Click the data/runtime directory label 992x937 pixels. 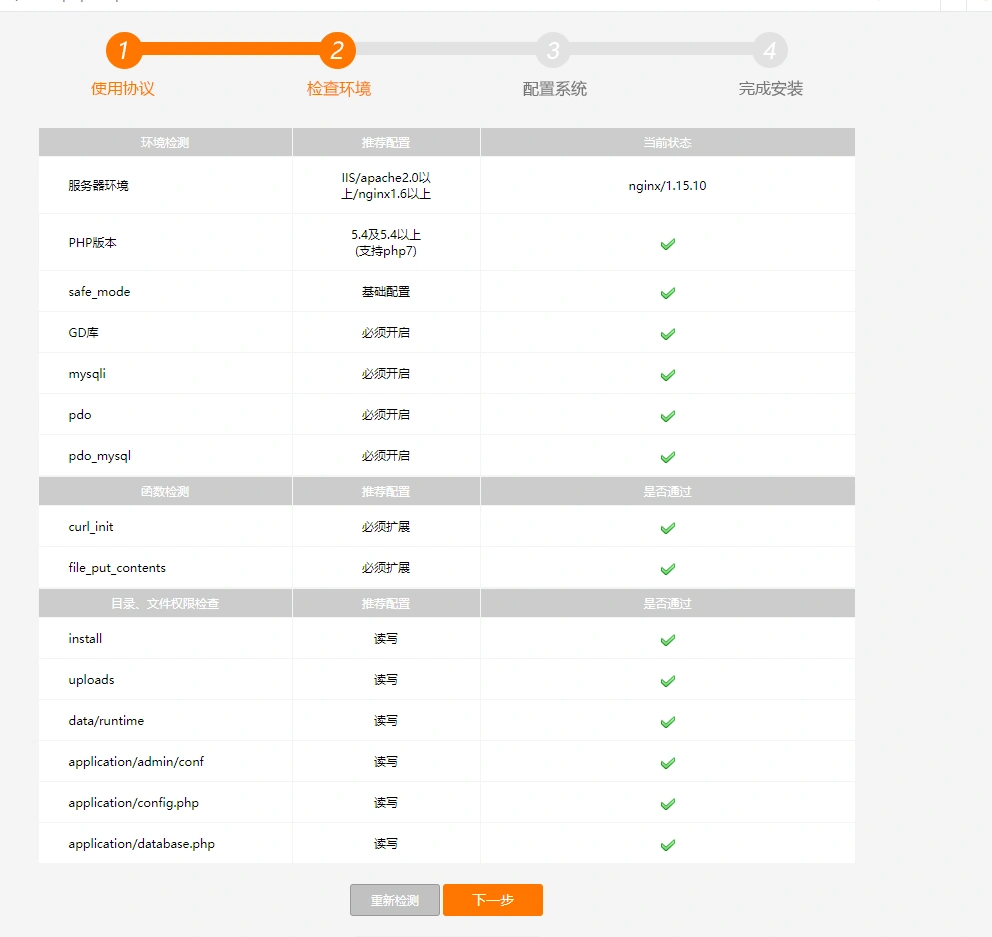point(106,721)
